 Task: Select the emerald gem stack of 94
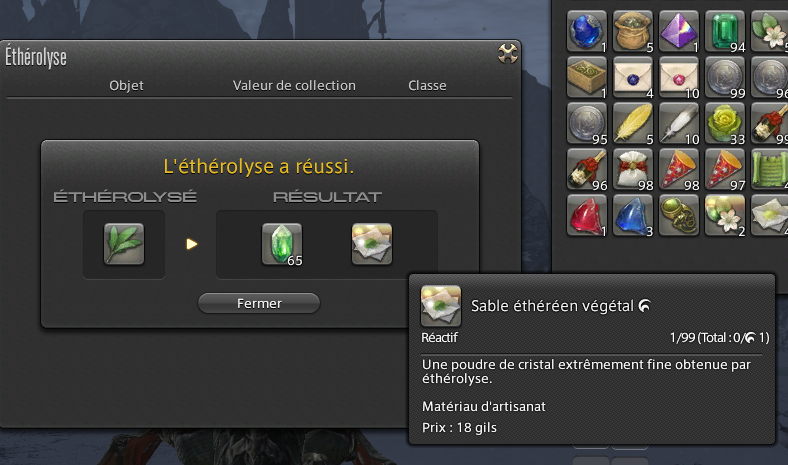(x=725, y=31)
